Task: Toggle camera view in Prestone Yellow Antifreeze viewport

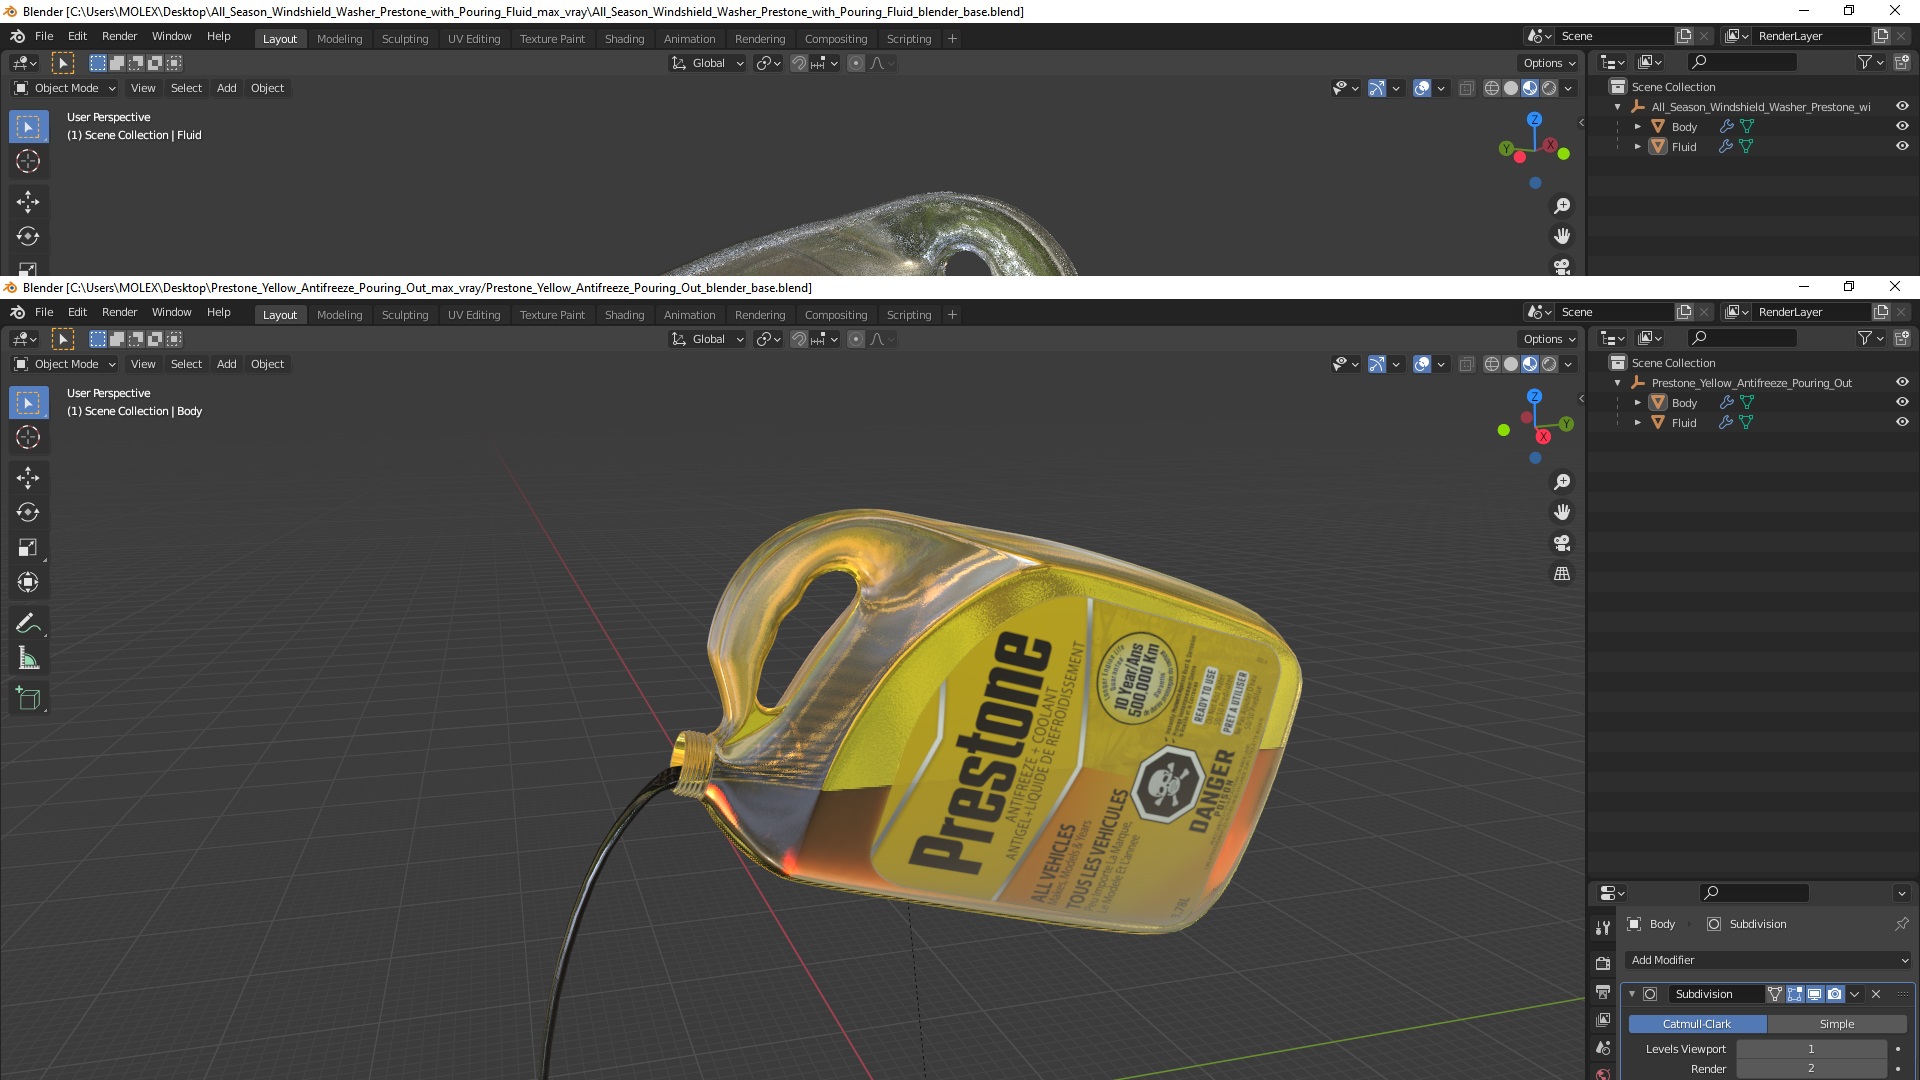Action: (x=1562, y=543)
